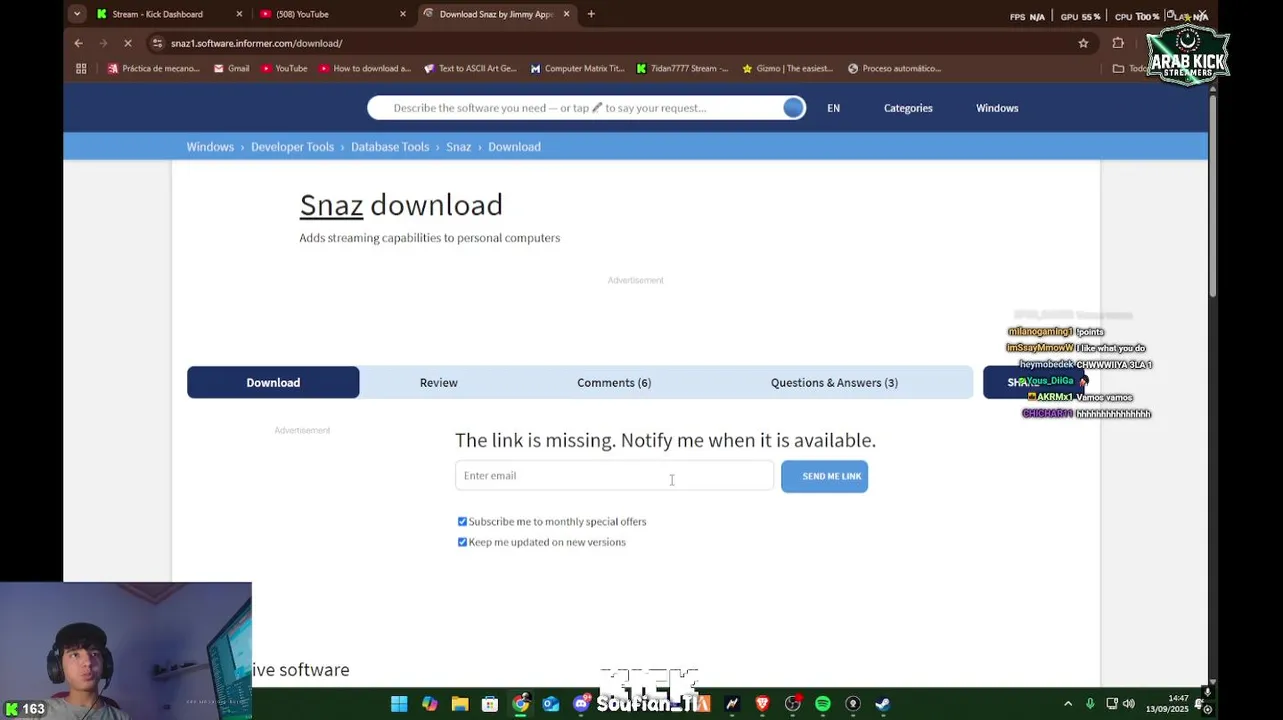Open Microsoft Store from the taskbar
1283x720 pixels.
(x=490, y=704)
